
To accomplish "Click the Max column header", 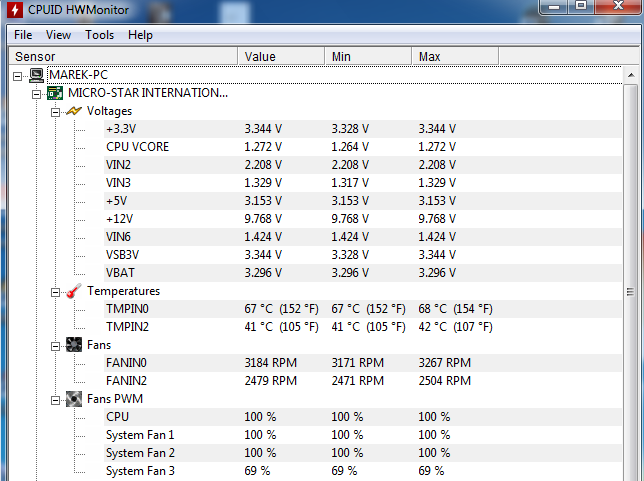I will pyautogui.click(x=455, y=56).
